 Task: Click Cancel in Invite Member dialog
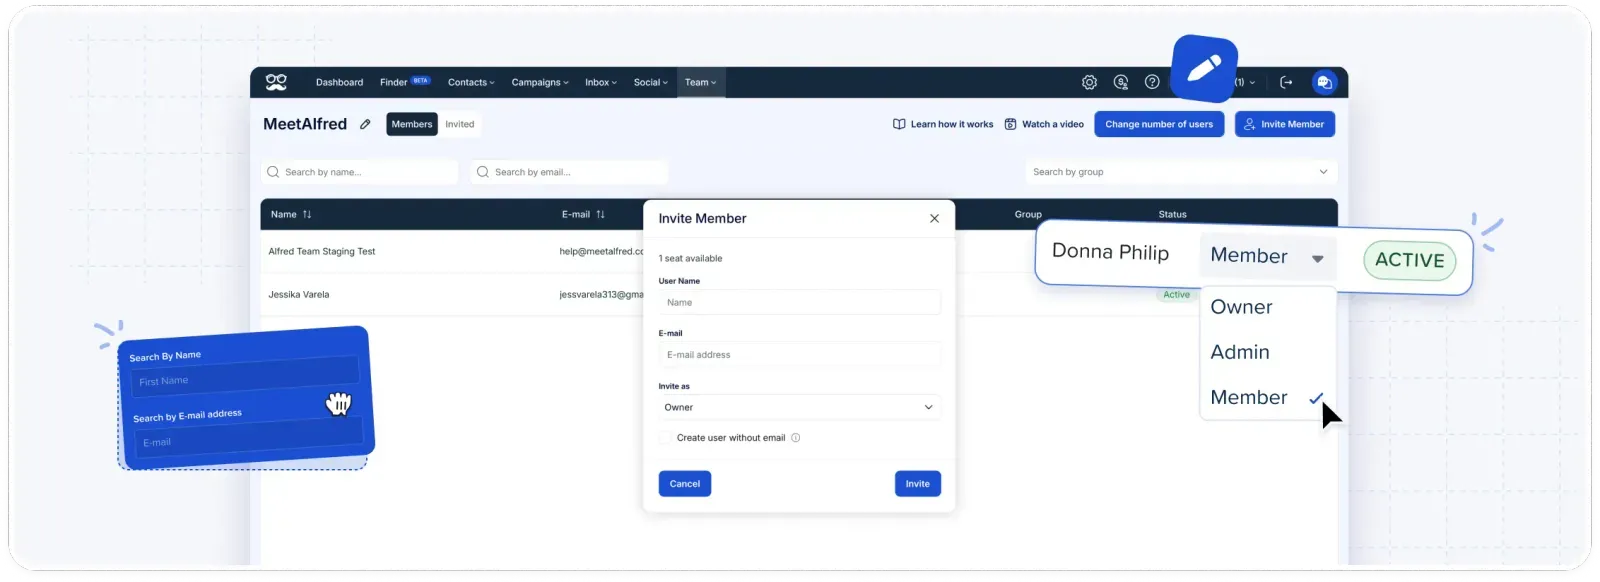pyautogui.click(x=685, y=484)
